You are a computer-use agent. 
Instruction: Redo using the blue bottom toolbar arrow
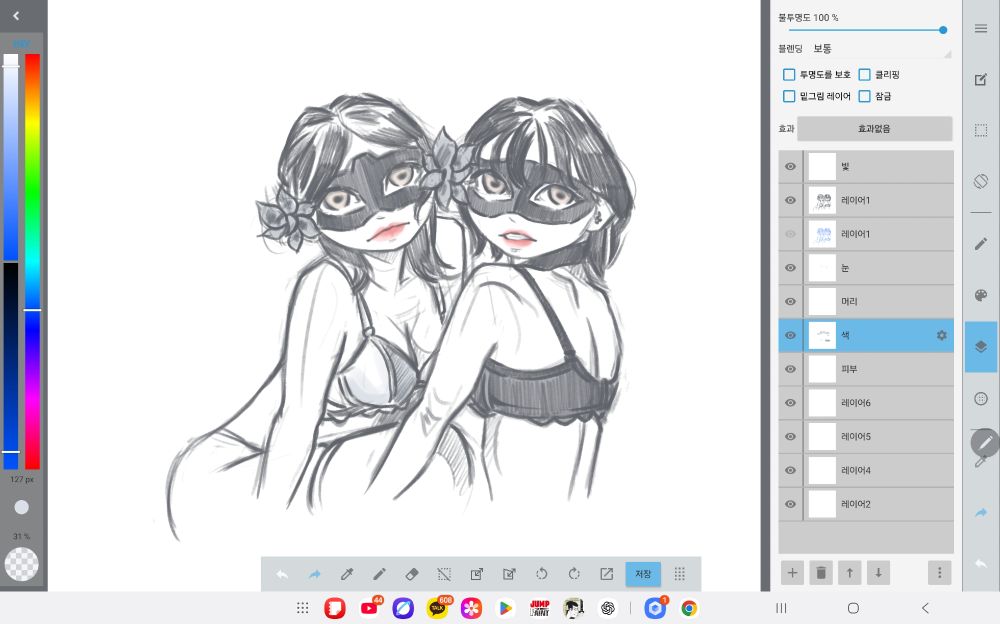click(314, 574)
